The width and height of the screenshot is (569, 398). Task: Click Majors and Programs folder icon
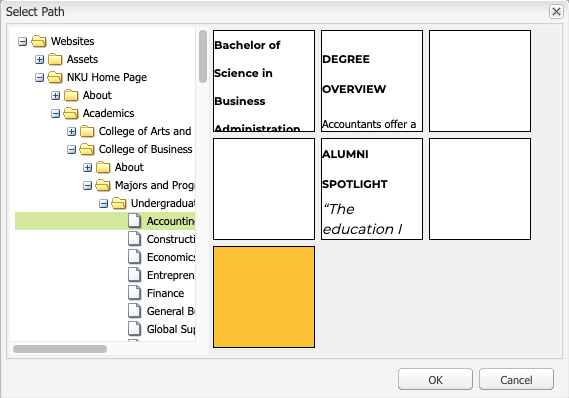pos(103,185)
